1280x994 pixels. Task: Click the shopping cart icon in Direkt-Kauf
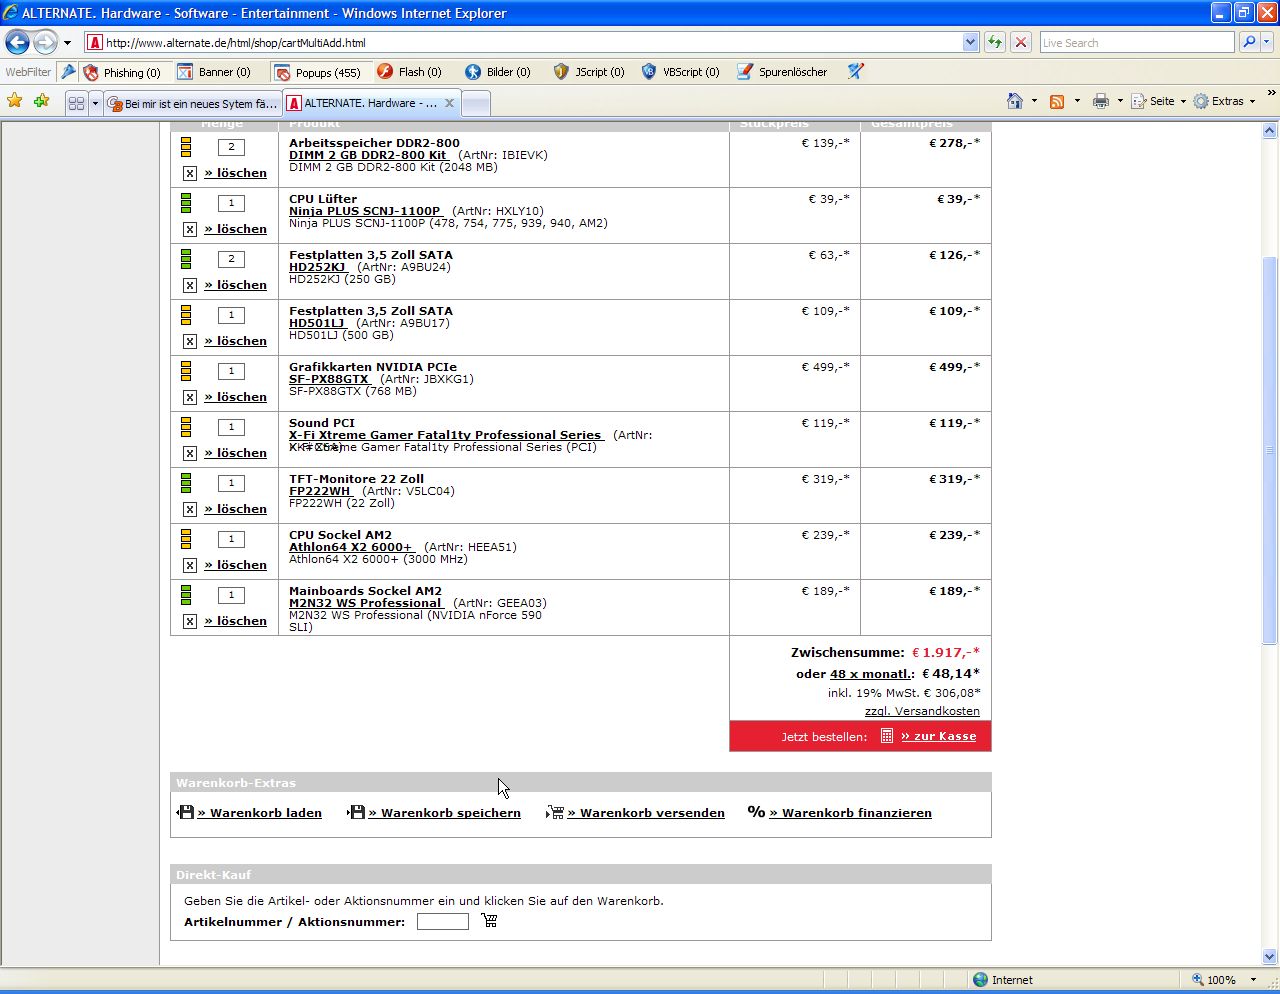[x=489, y=920]
